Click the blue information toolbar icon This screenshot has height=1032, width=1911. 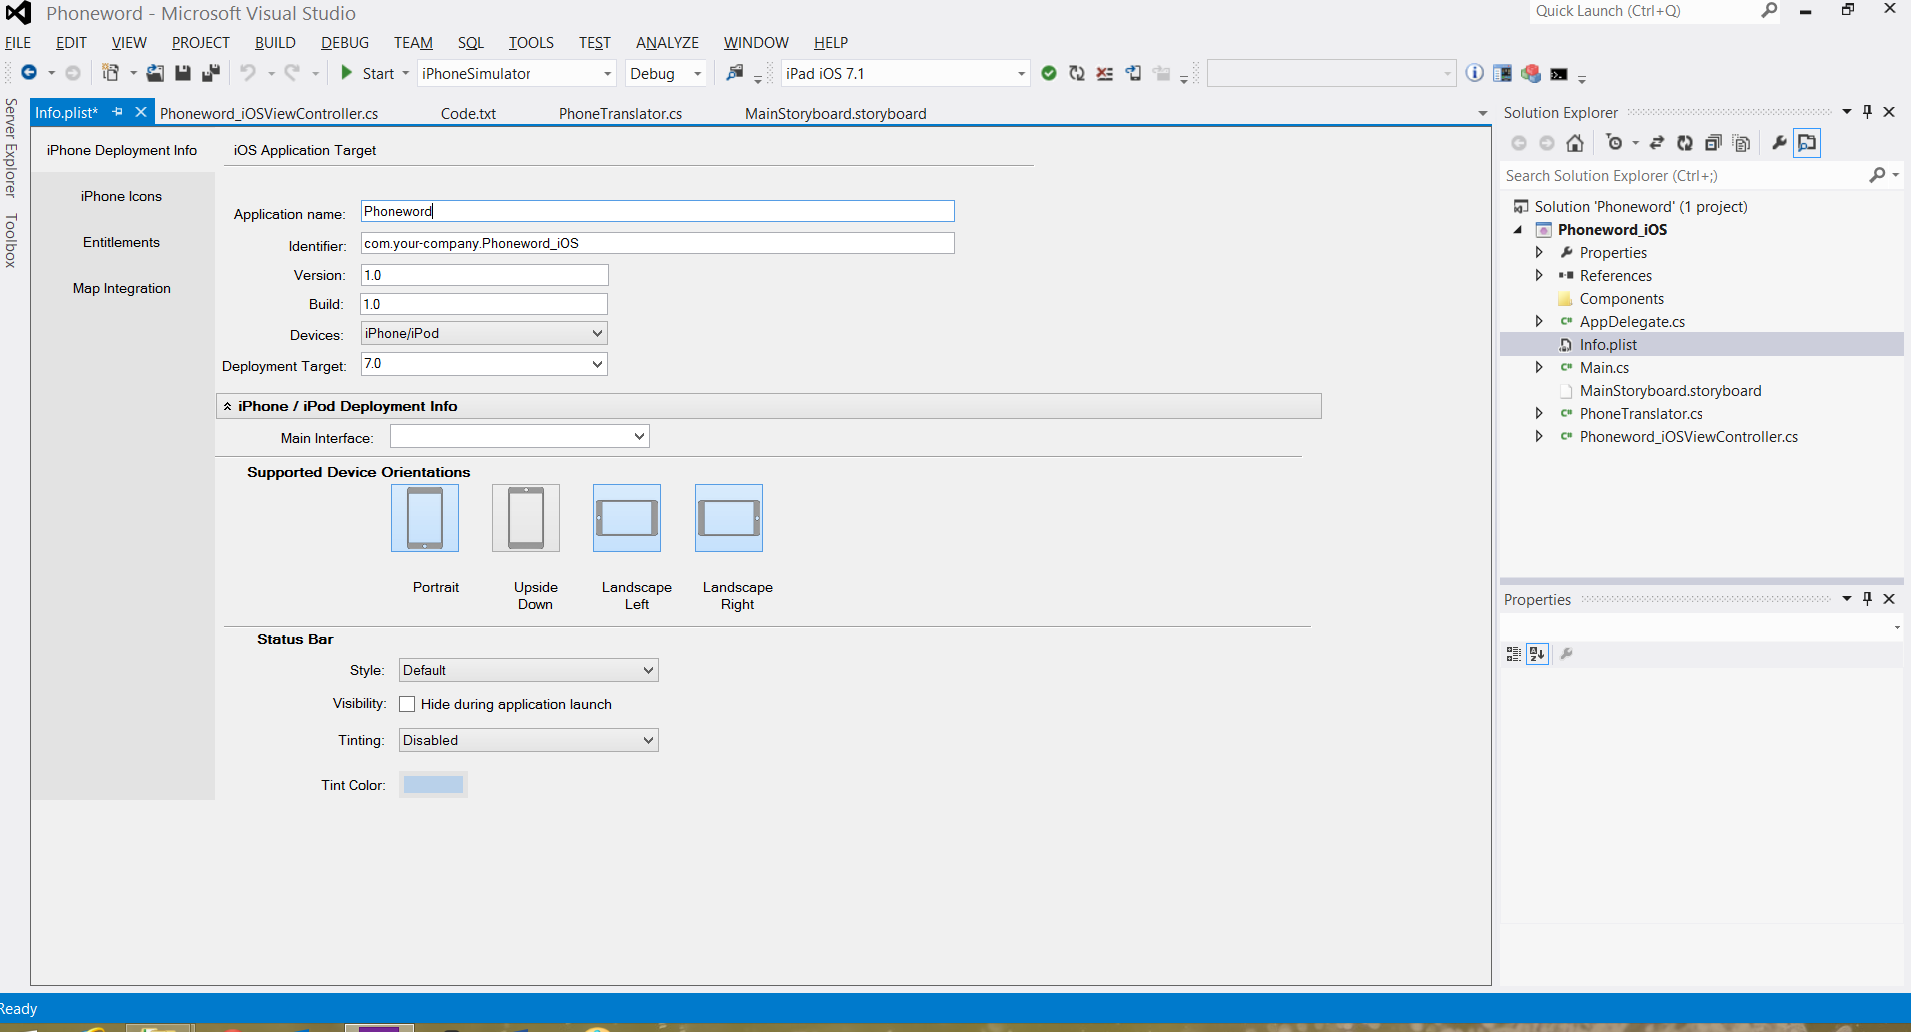coord(1474,73)
